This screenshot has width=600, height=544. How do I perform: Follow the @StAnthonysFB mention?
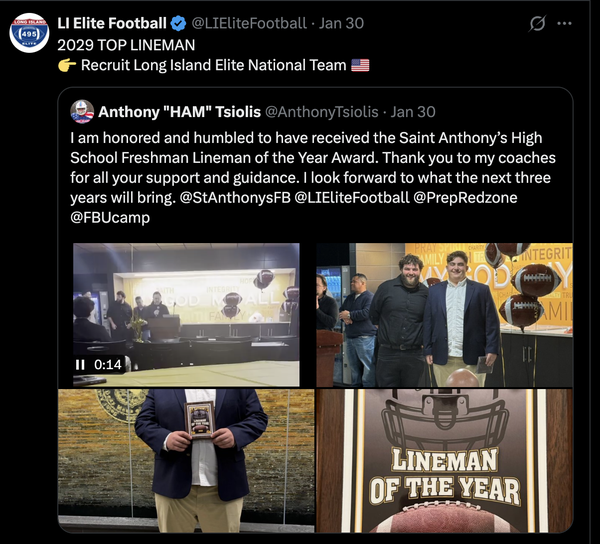[x=235, y=198]
